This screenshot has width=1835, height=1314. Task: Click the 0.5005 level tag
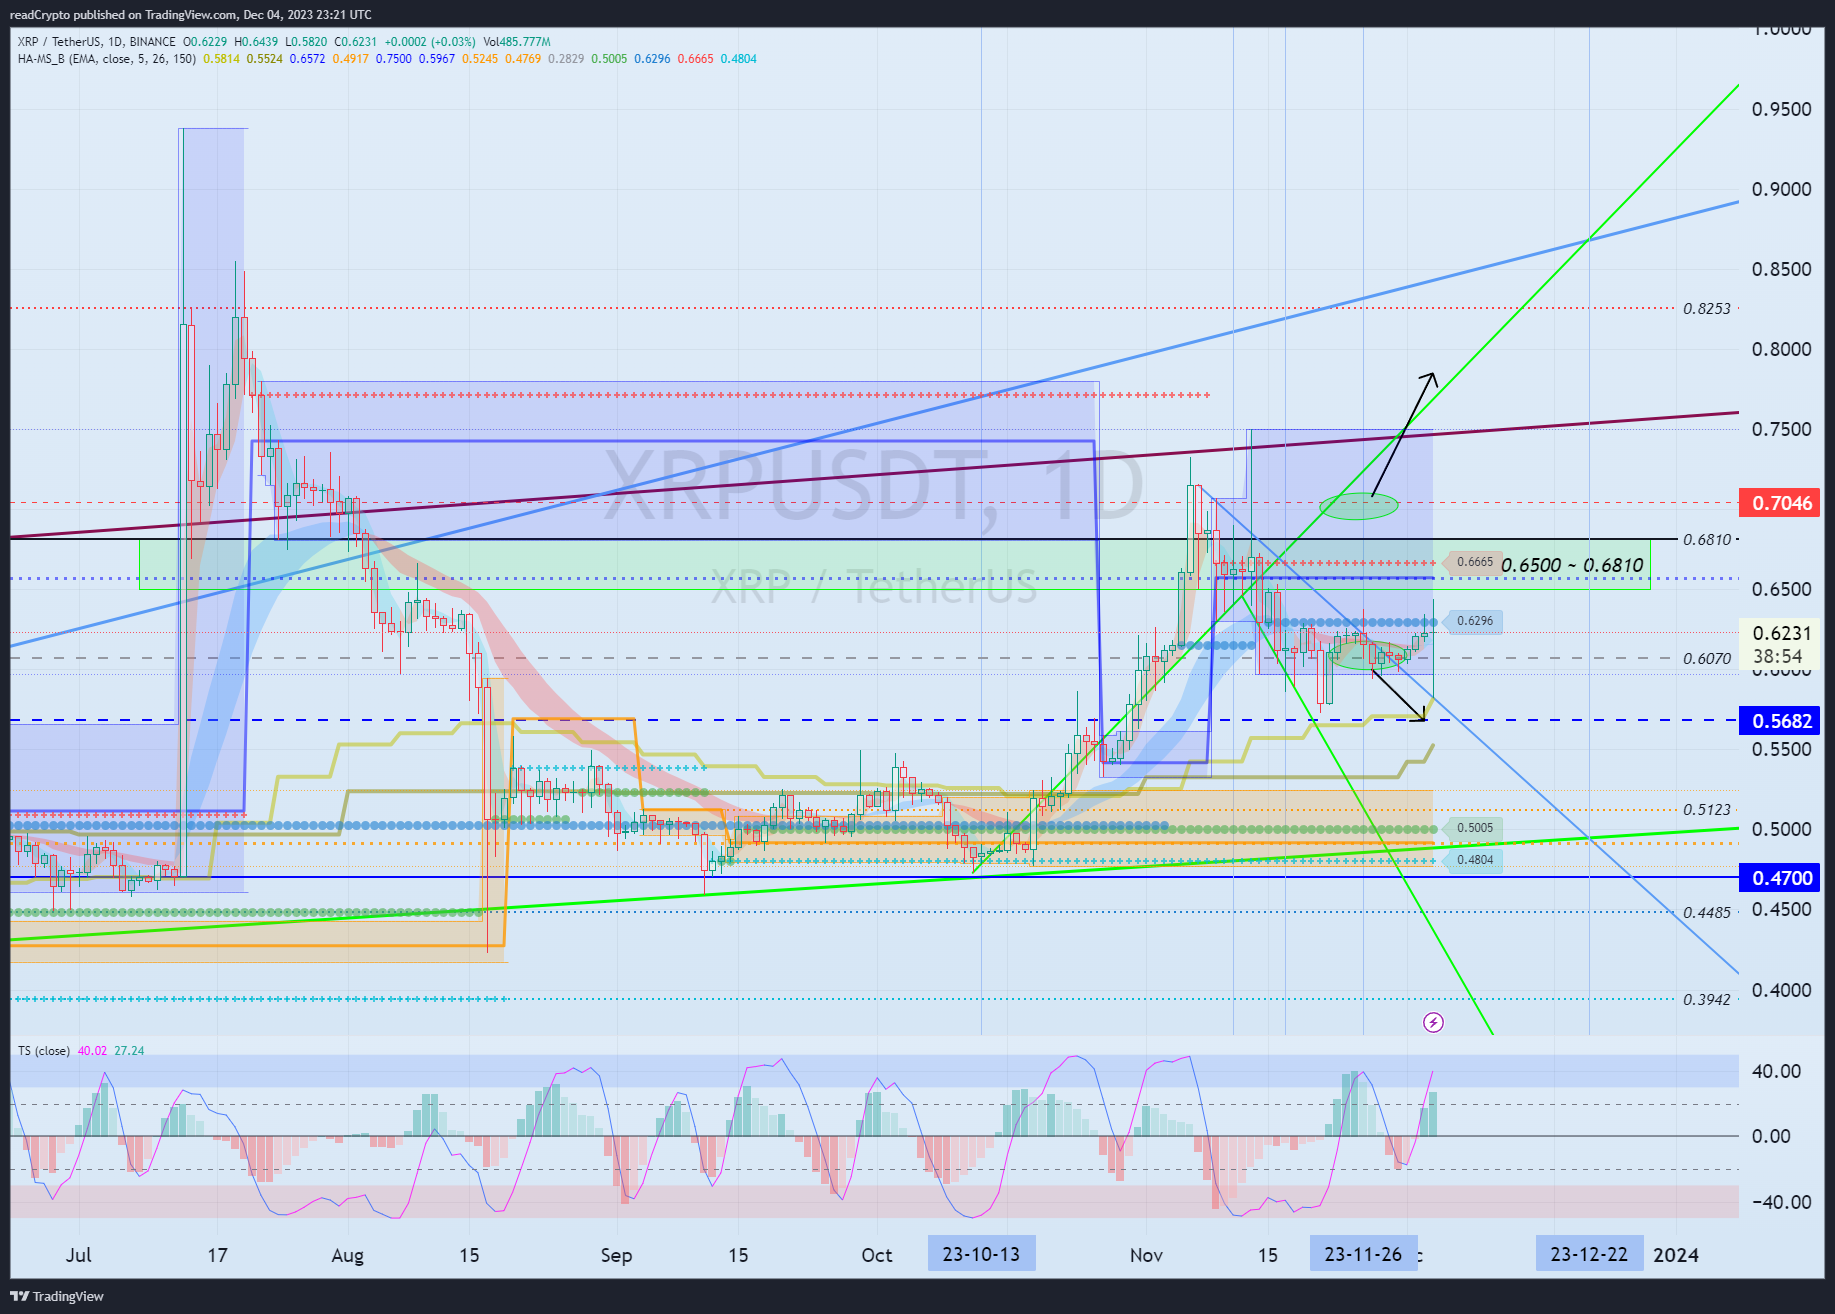tap(1473, 828)
